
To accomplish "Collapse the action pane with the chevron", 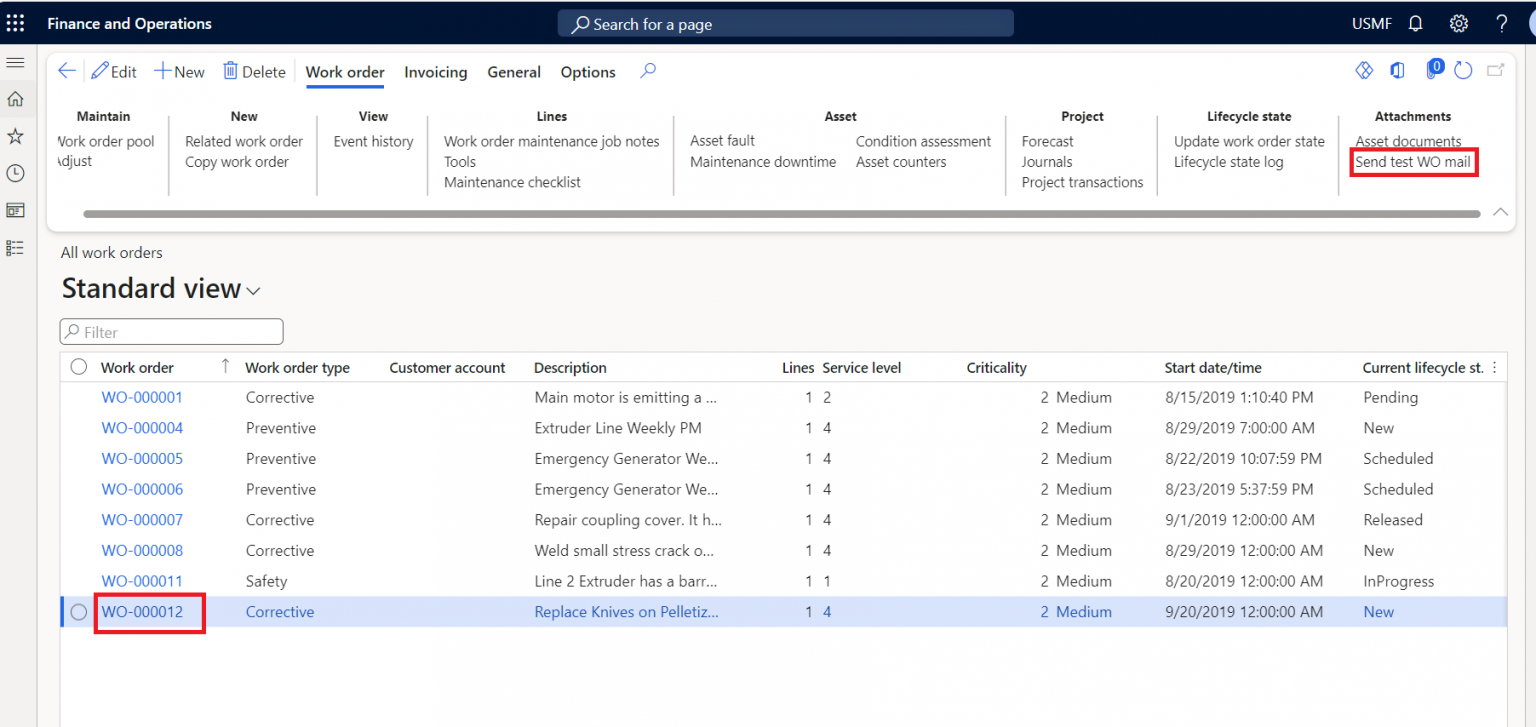I will 1500,211.
